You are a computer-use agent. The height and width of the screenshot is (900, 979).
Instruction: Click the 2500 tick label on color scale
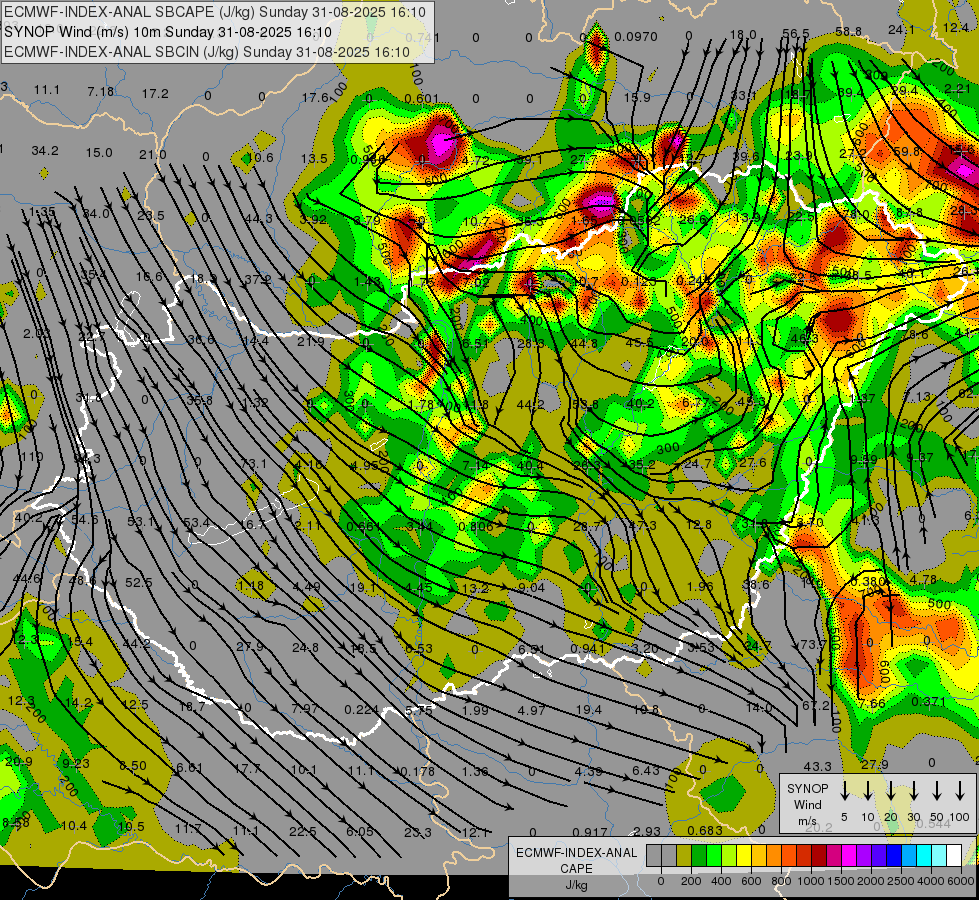point(902,881)
